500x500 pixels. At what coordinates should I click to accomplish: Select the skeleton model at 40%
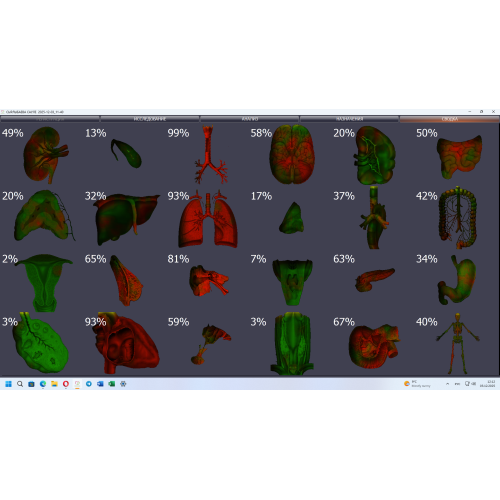click(458, 343)
